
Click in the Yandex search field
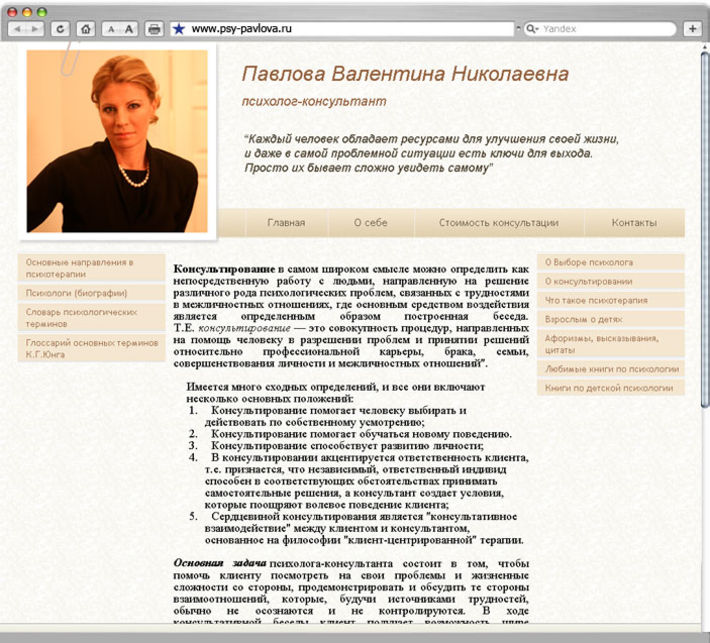(x=600, y=29)
